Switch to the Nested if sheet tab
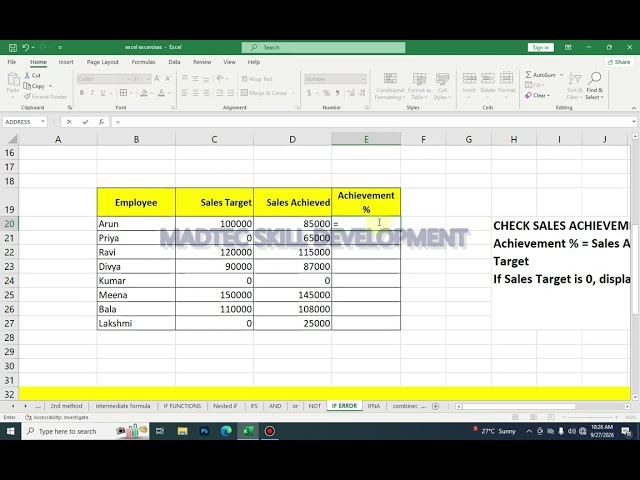This screenshot has height=480, width=640. click(225, 406)
